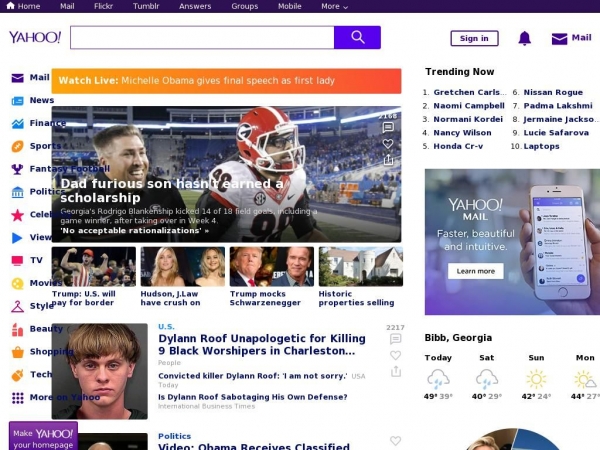This screenshot has height=450, width=600.
Task: Open the Style hanger icon
Action: (x=17, y=307)
